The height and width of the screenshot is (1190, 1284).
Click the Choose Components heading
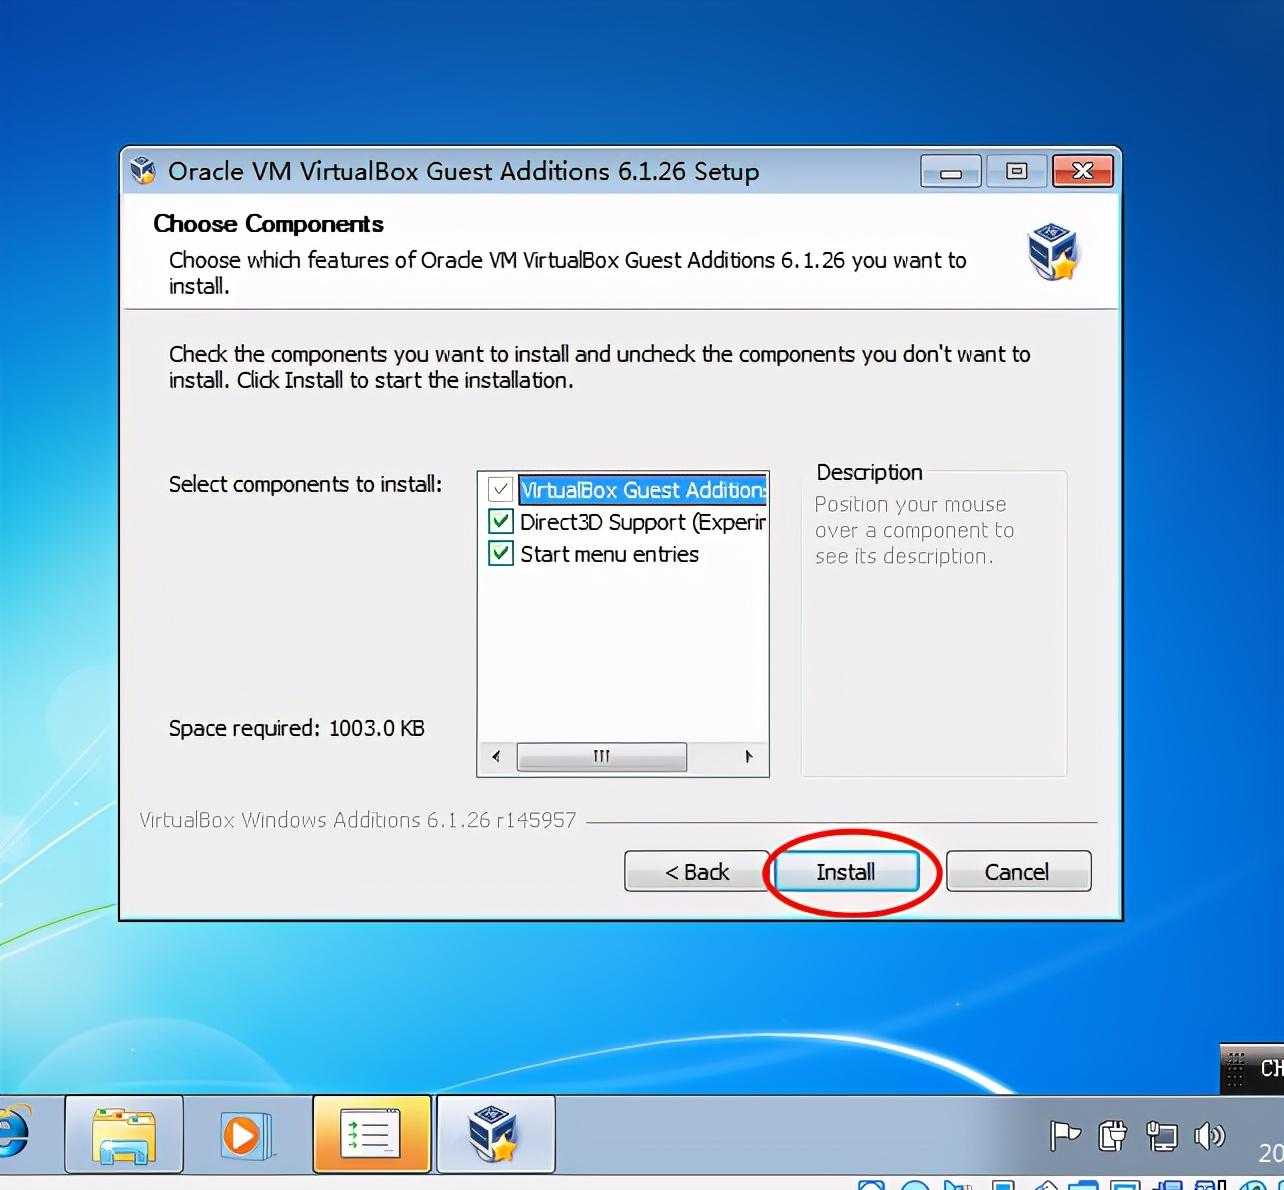[x=268, y=224]
